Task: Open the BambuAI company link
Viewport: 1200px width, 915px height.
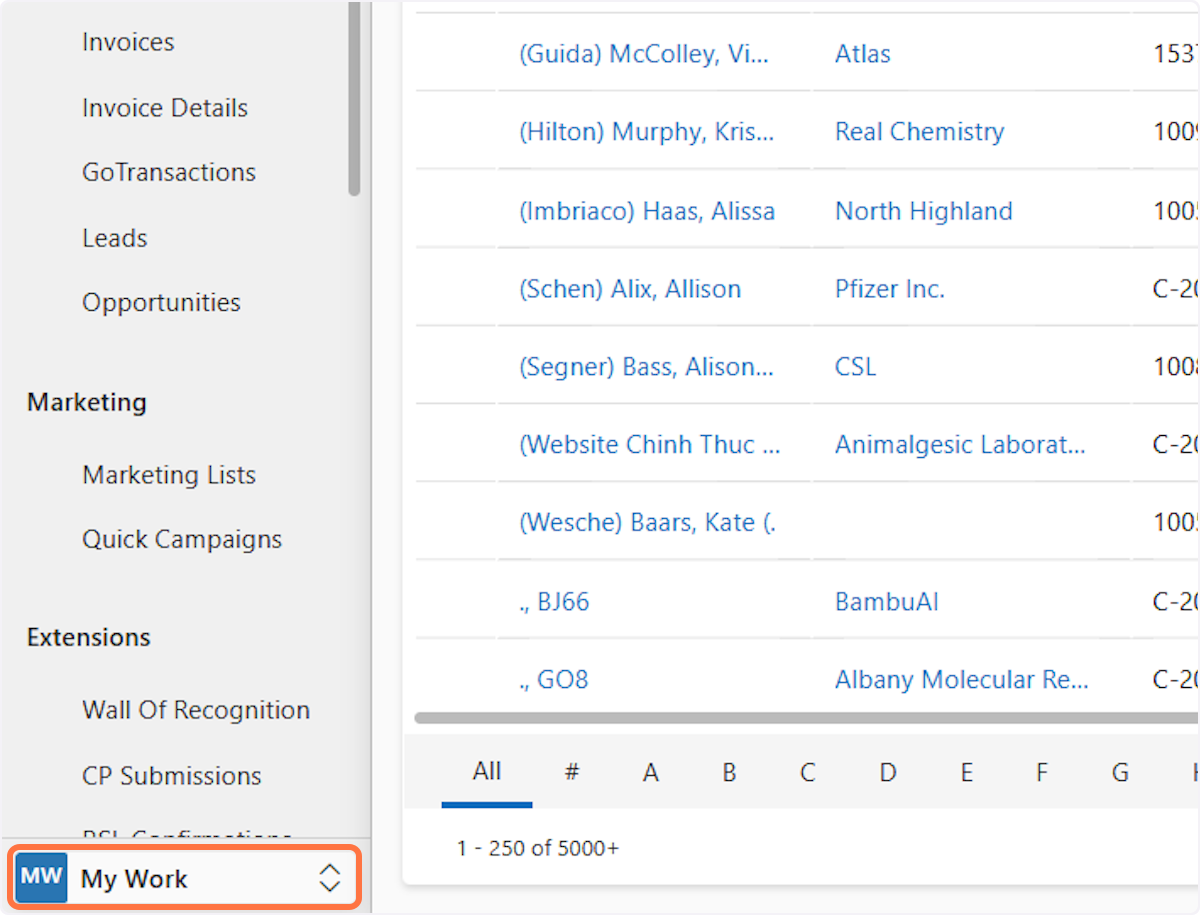Action: coord(886,602)
